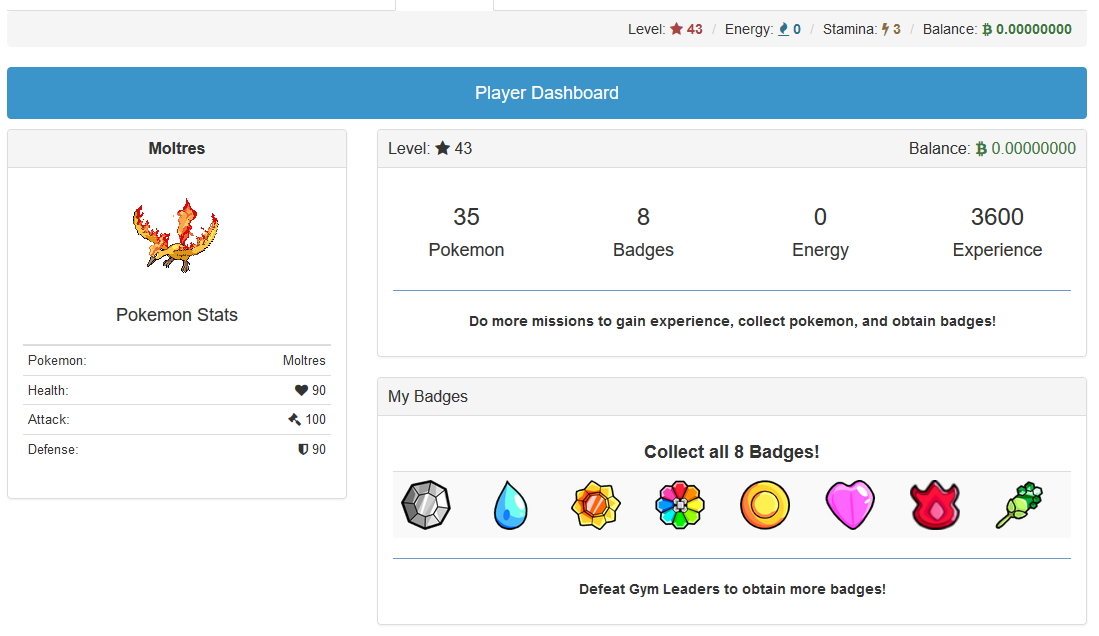Click the Defense value 90
Viewport: 1099px width, 636px height.
(319, 449)
